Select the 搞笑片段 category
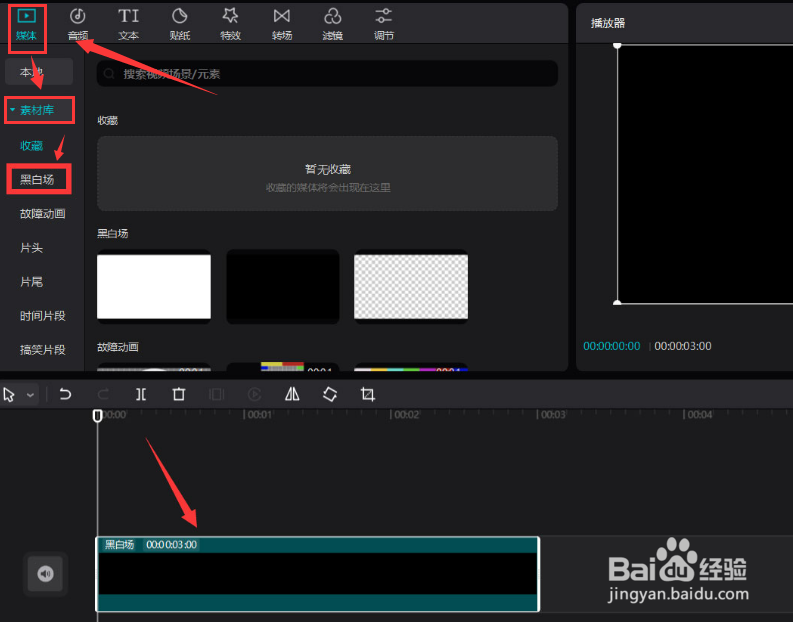 pos(42,349)
